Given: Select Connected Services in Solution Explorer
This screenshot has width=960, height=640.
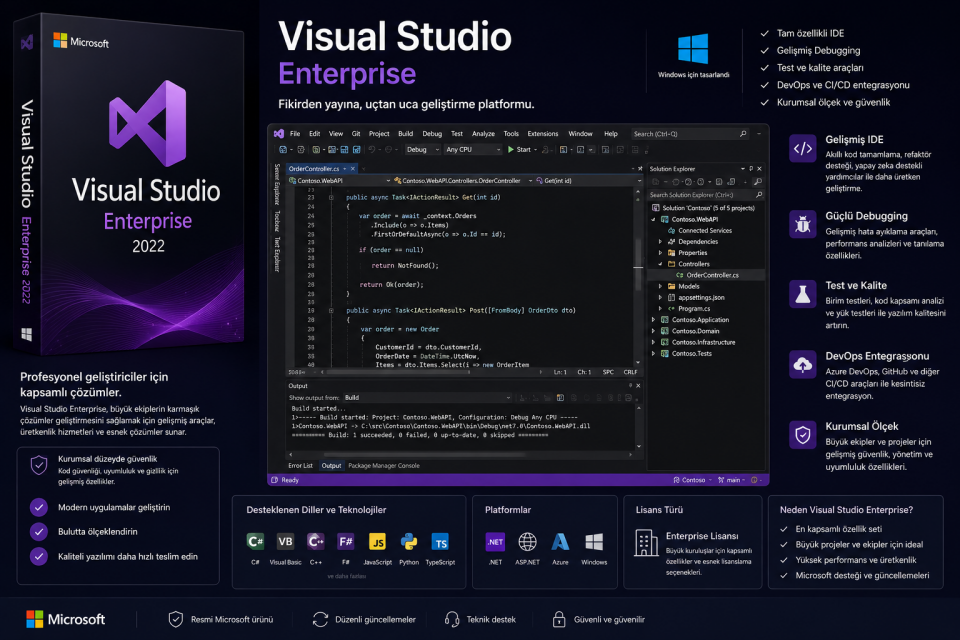Looking at the screenshot, I should 704,231.
